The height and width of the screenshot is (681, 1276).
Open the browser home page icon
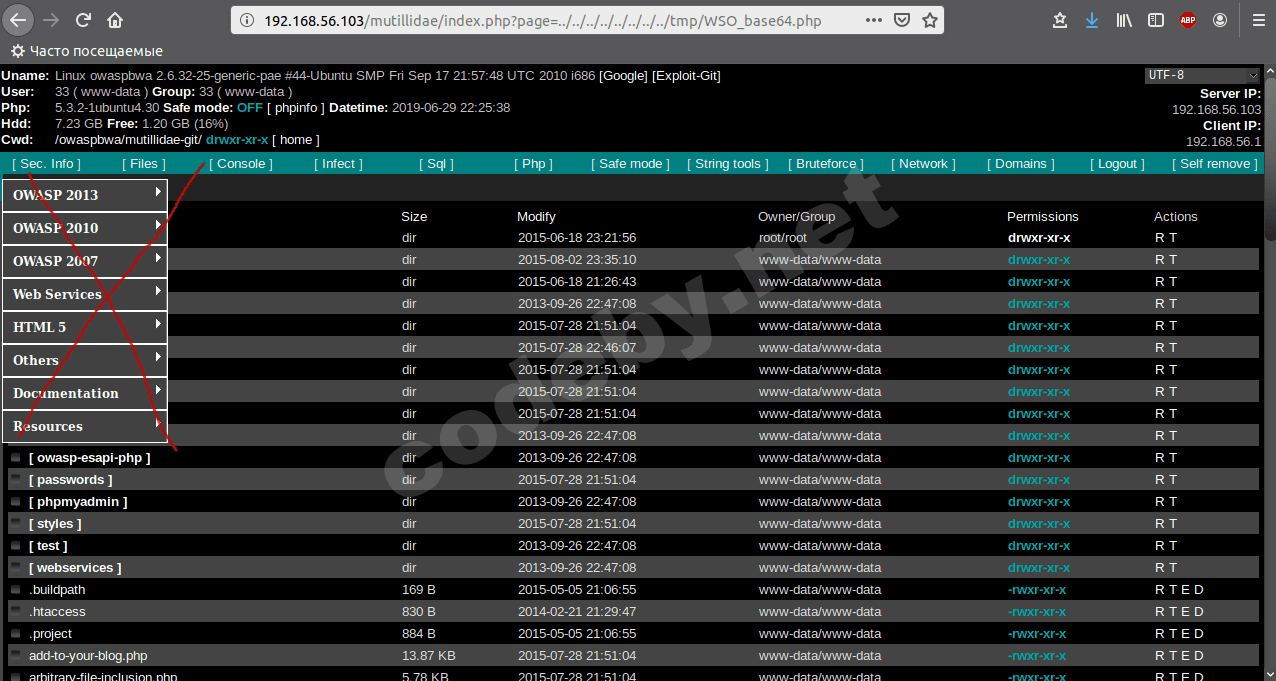coord(116,20)
